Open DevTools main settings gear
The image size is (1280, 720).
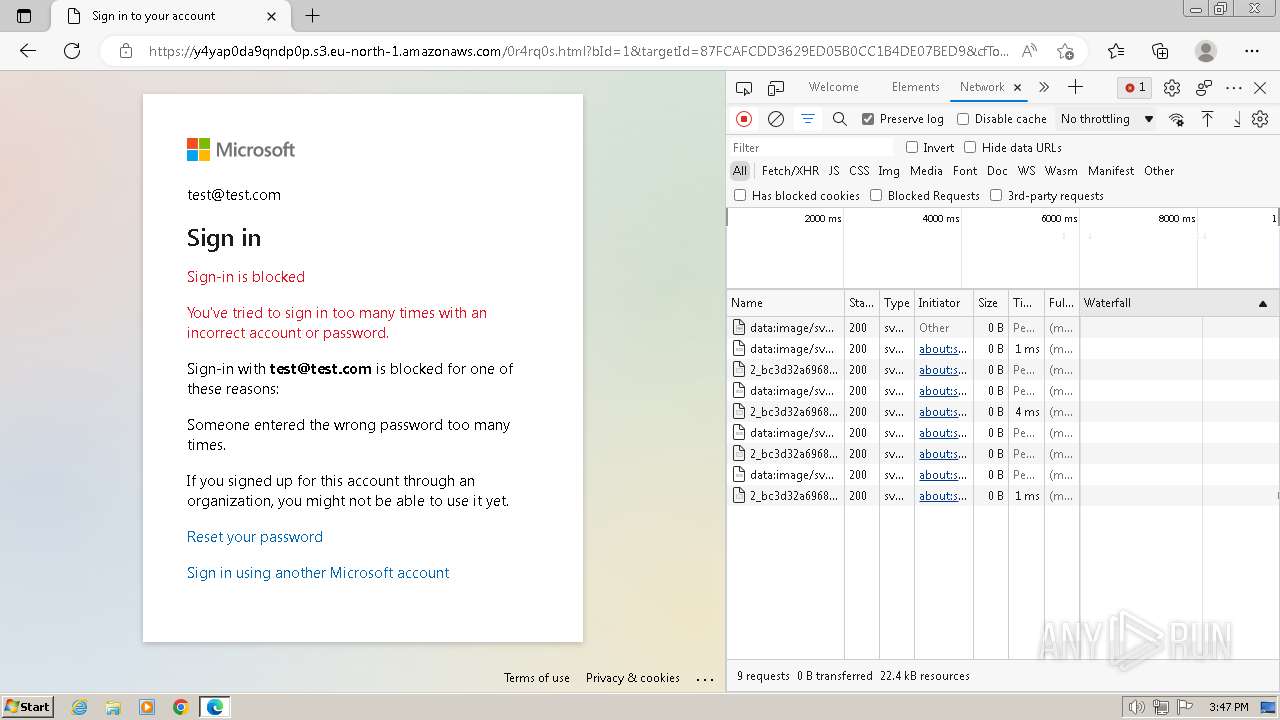(x=1172, y=88)
